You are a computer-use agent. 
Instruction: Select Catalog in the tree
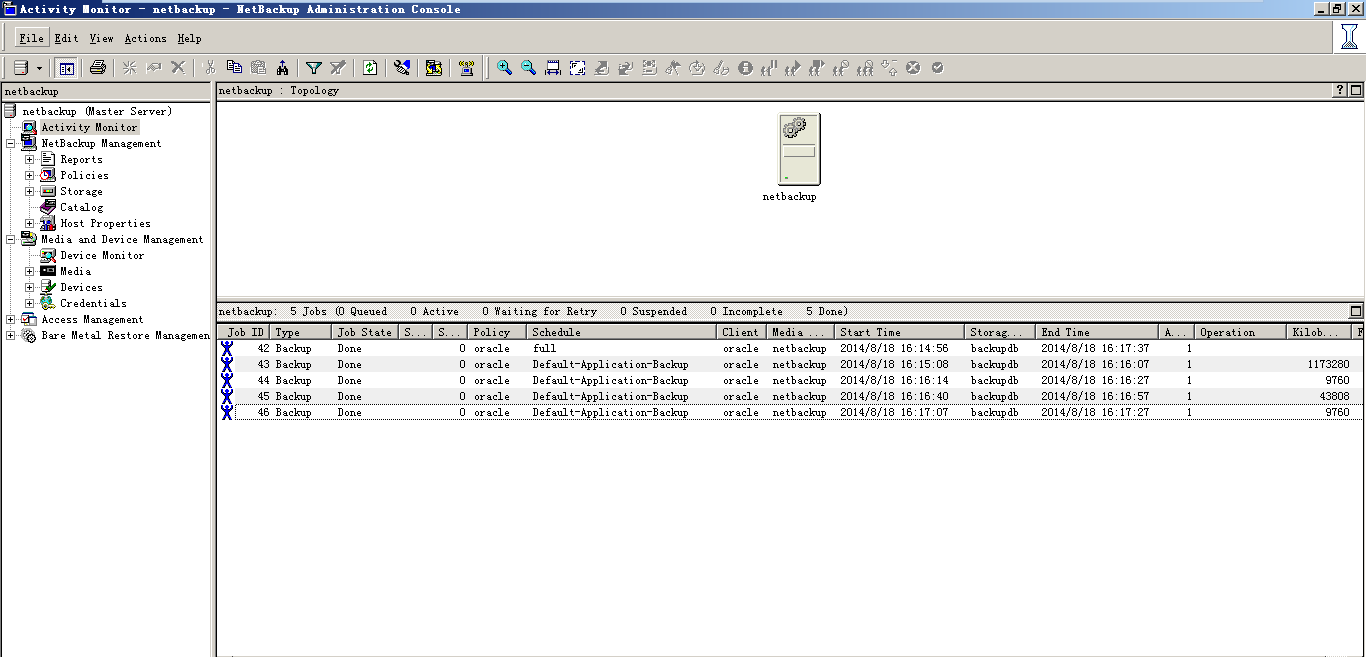tap(81, 207)
